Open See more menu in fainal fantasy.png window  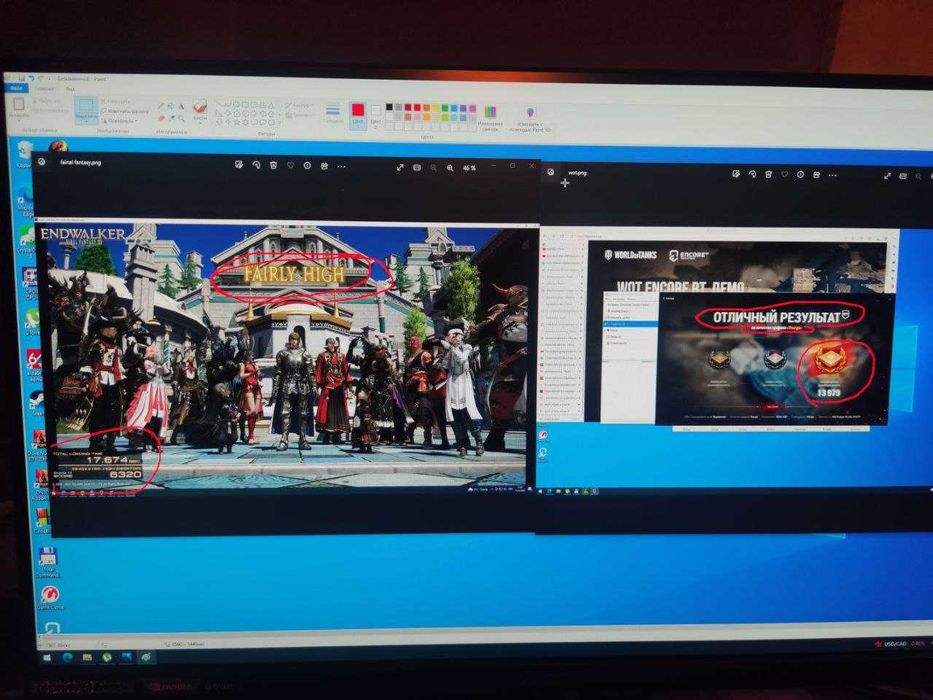[x=341, y=167]
